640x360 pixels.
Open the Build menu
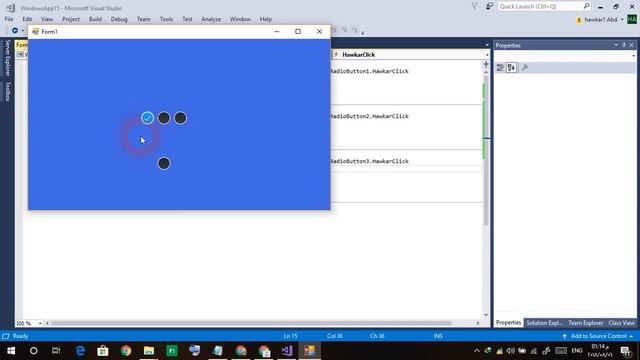[95, 19]
